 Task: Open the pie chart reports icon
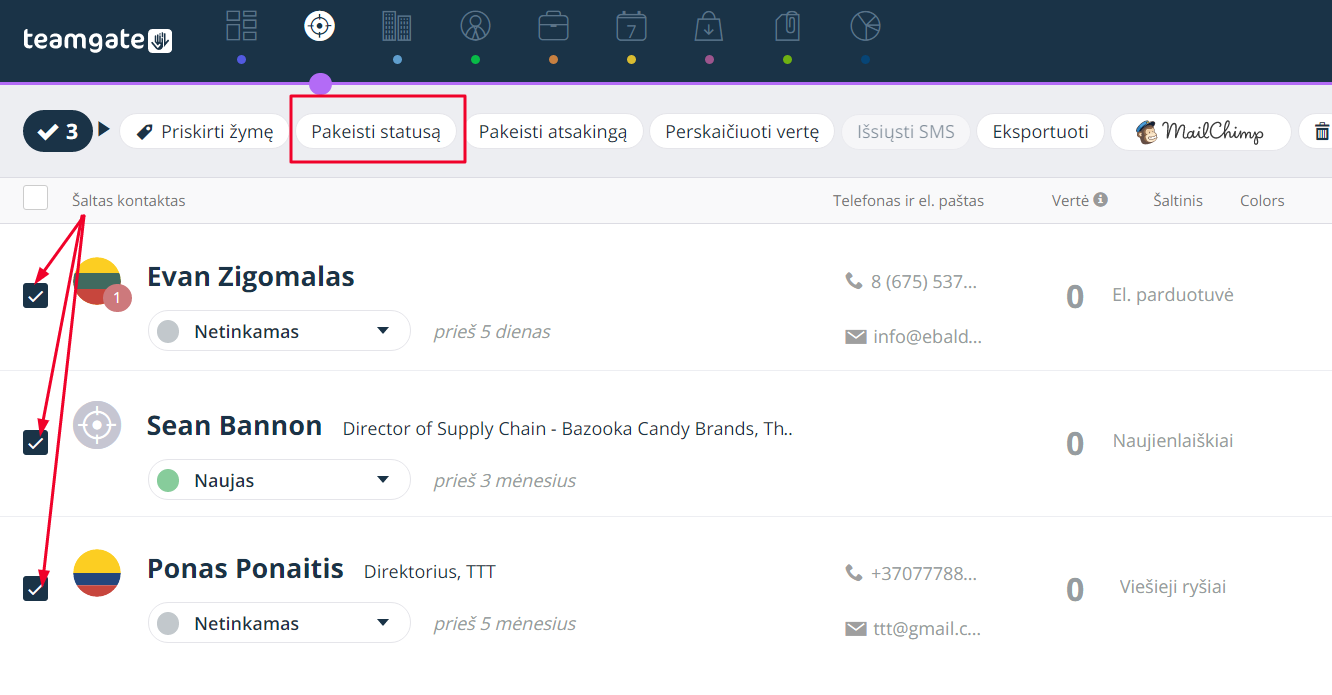point(865,26)
